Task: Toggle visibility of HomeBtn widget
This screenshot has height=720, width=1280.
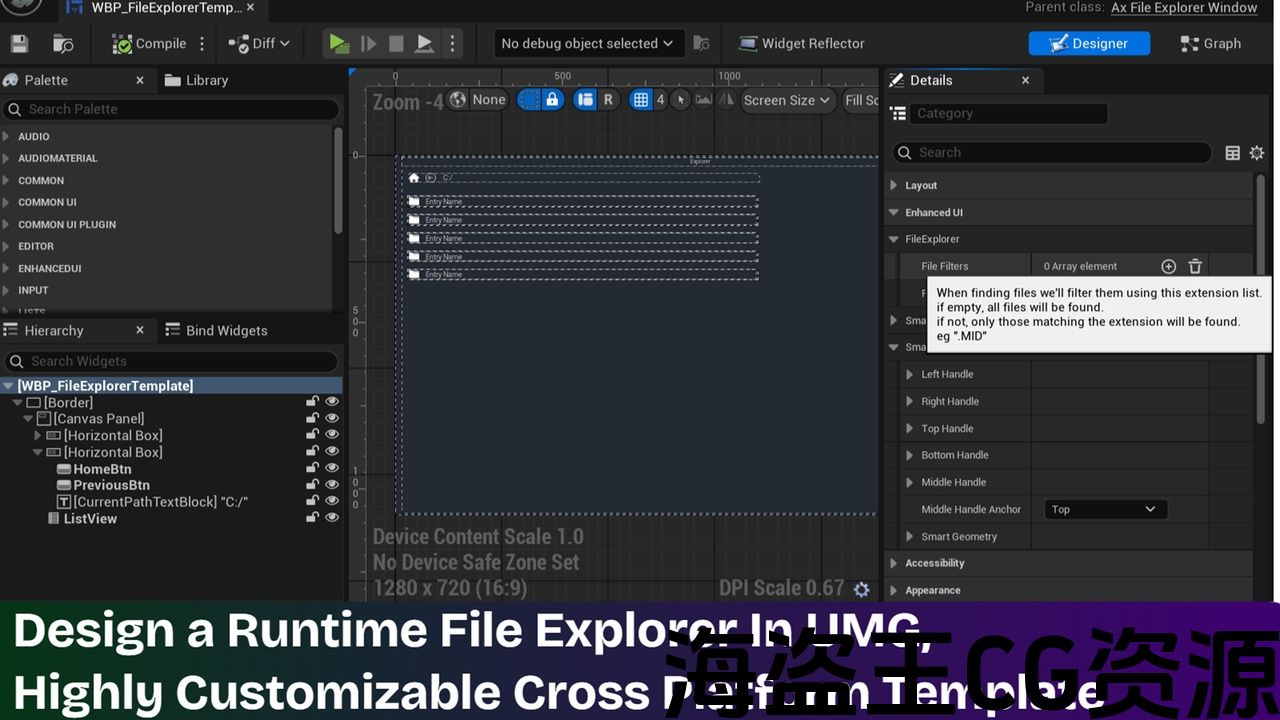Action: (x=332, y=468)
